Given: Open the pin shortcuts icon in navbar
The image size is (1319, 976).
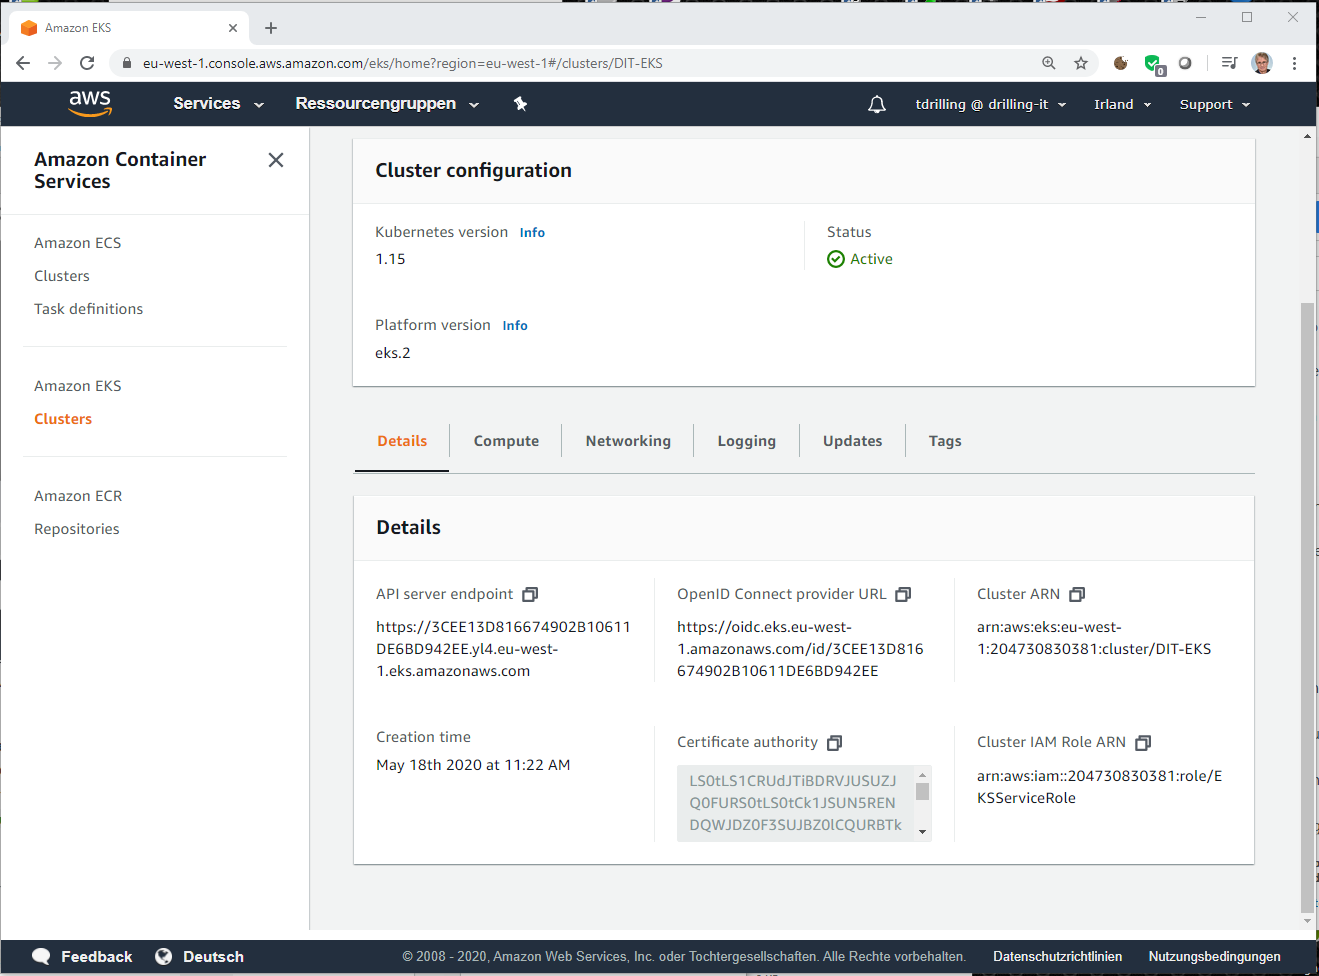Looking at the screenshot, I should 520,103.
